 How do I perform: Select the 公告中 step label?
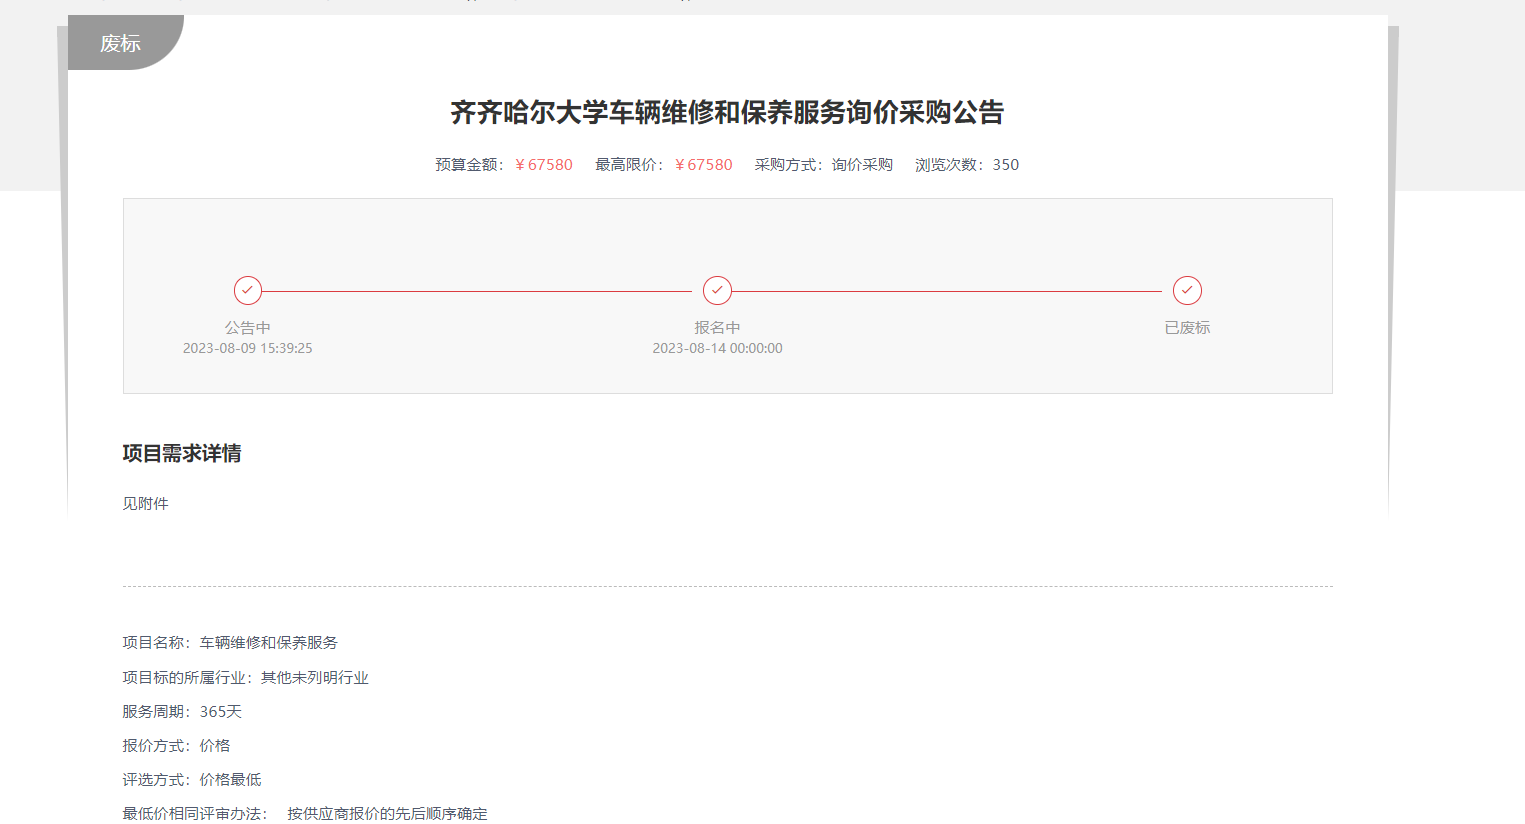click(248, 327)
